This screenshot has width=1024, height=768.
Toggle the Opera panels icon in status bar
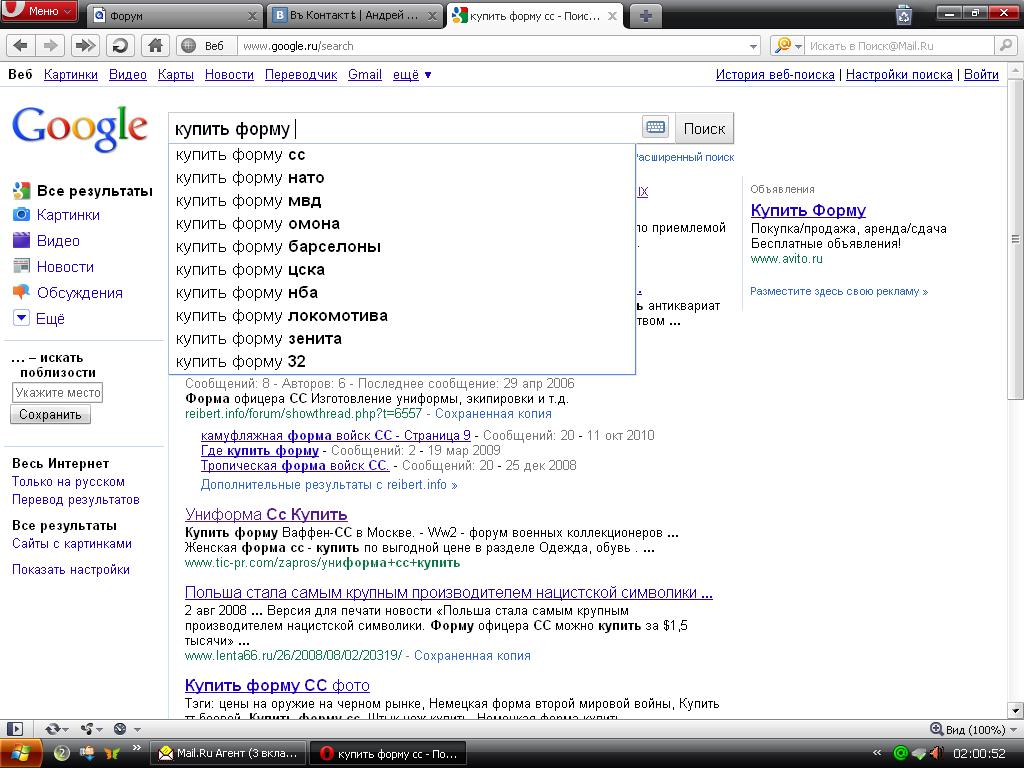[14, 729]
